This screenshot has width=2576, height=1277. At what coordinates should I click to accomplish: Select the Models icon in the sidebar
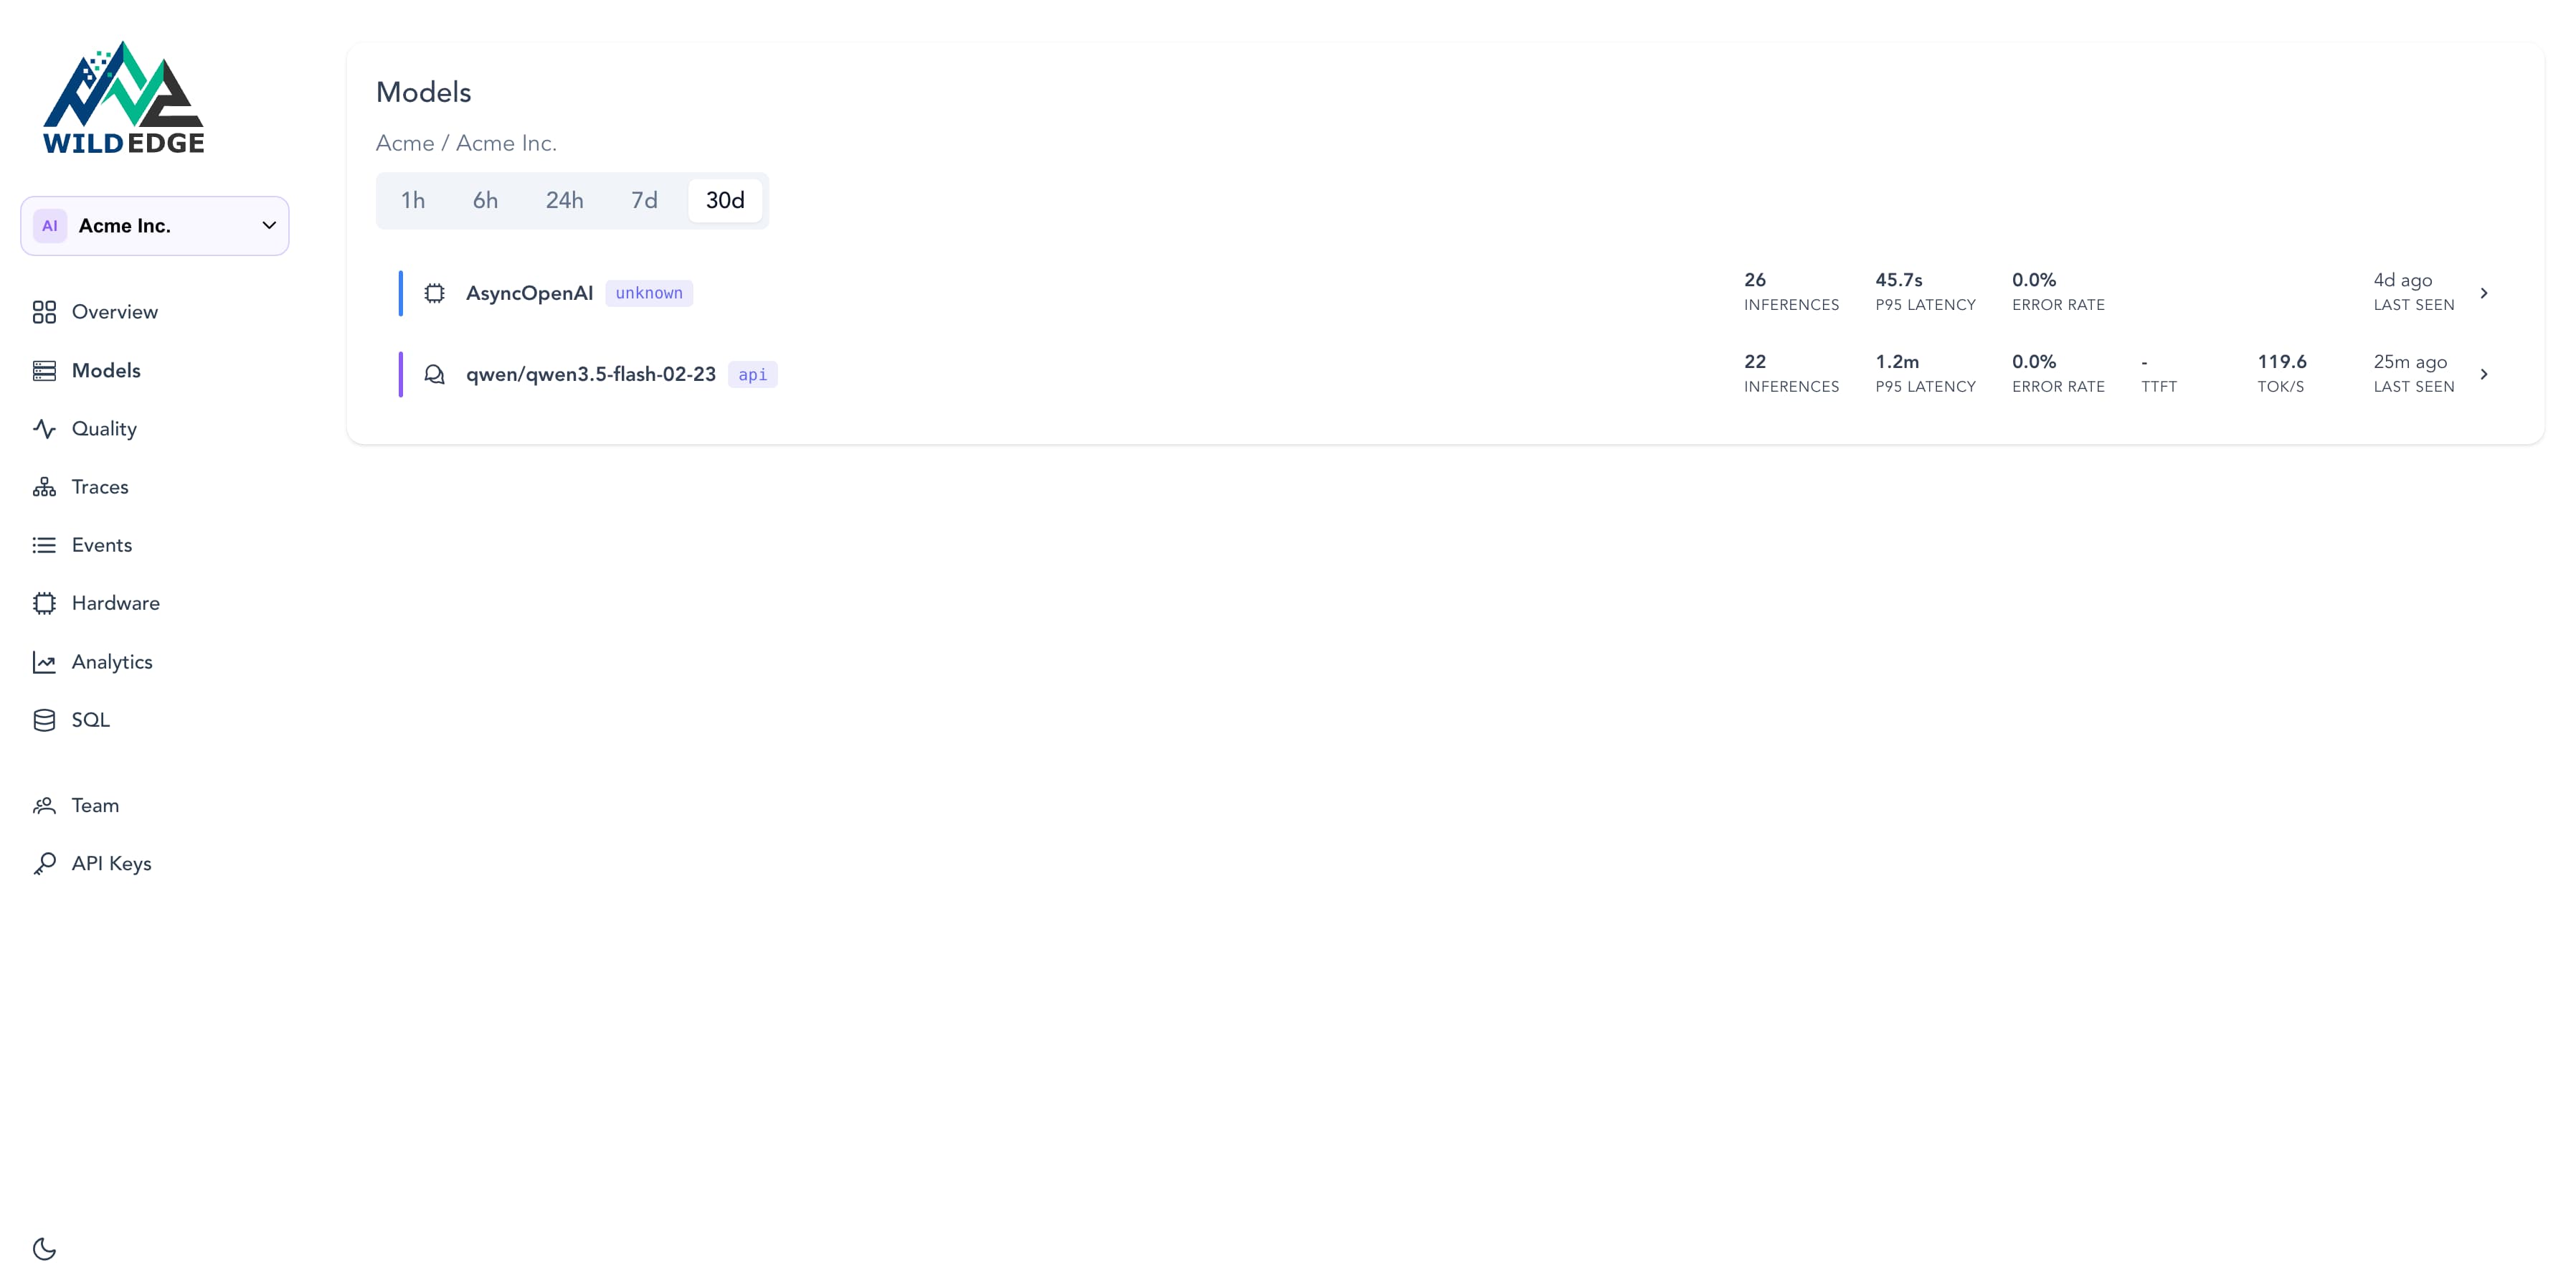pos(44,370)
